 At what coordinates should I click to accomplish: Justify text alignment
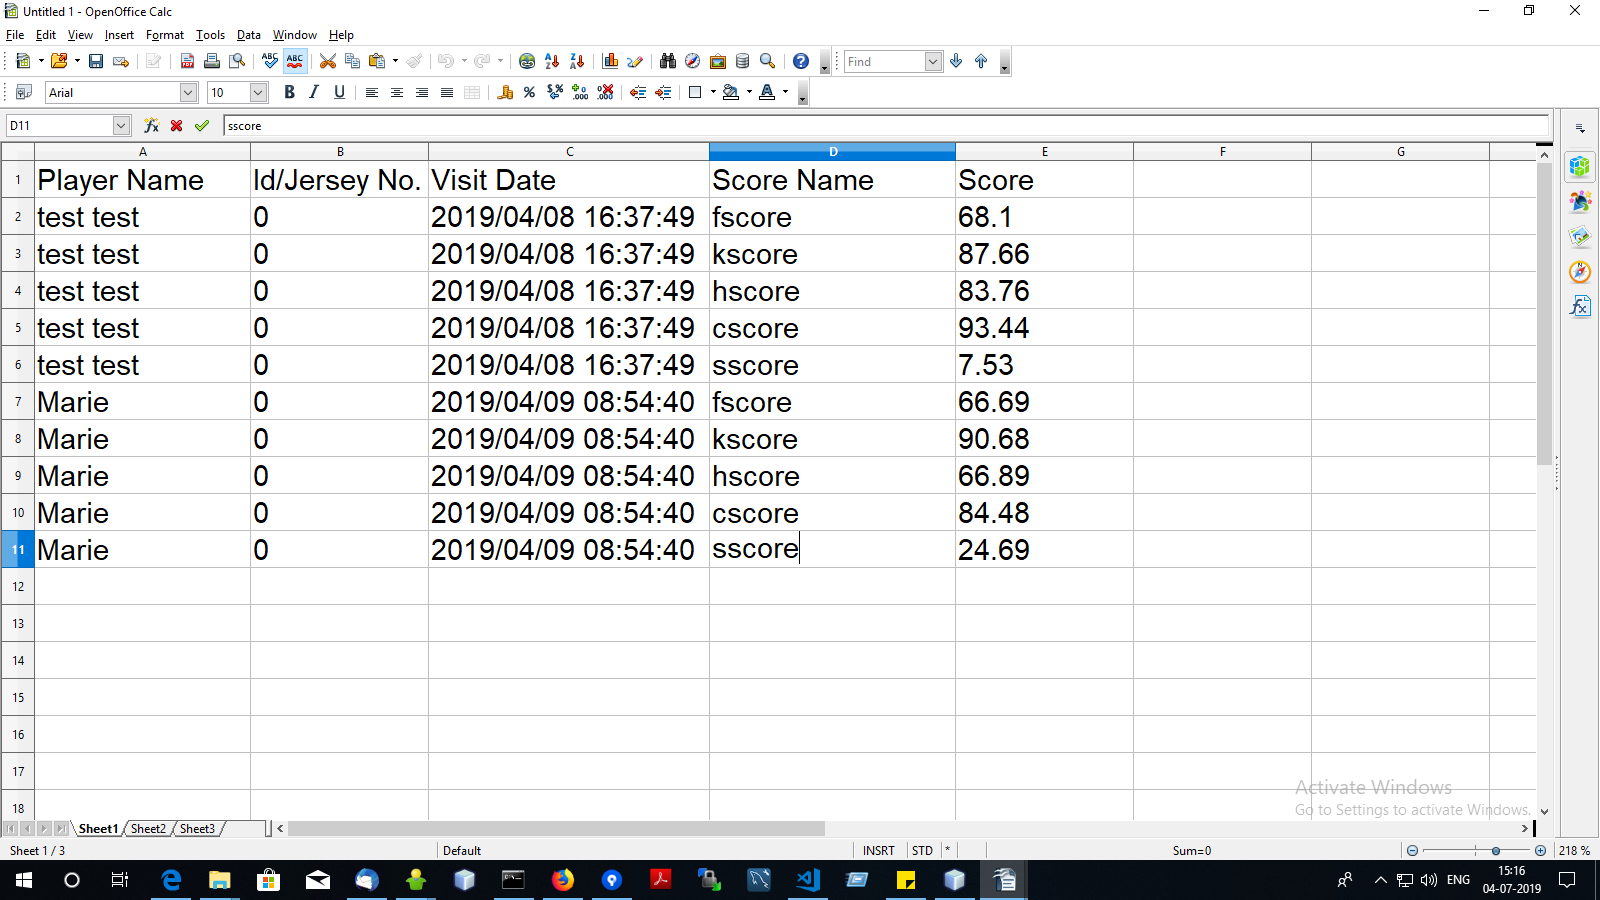(x=447, y=92)
